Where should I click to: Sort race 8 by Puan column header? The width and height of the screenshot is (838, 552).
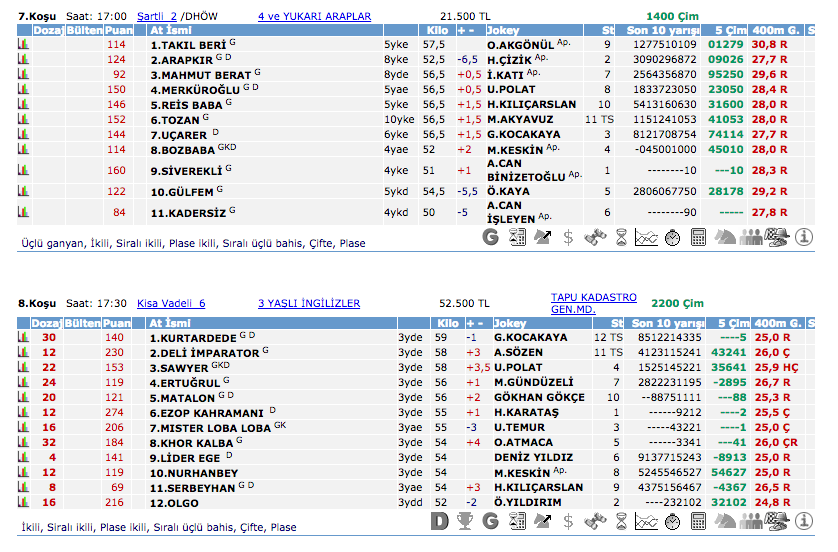118,323
